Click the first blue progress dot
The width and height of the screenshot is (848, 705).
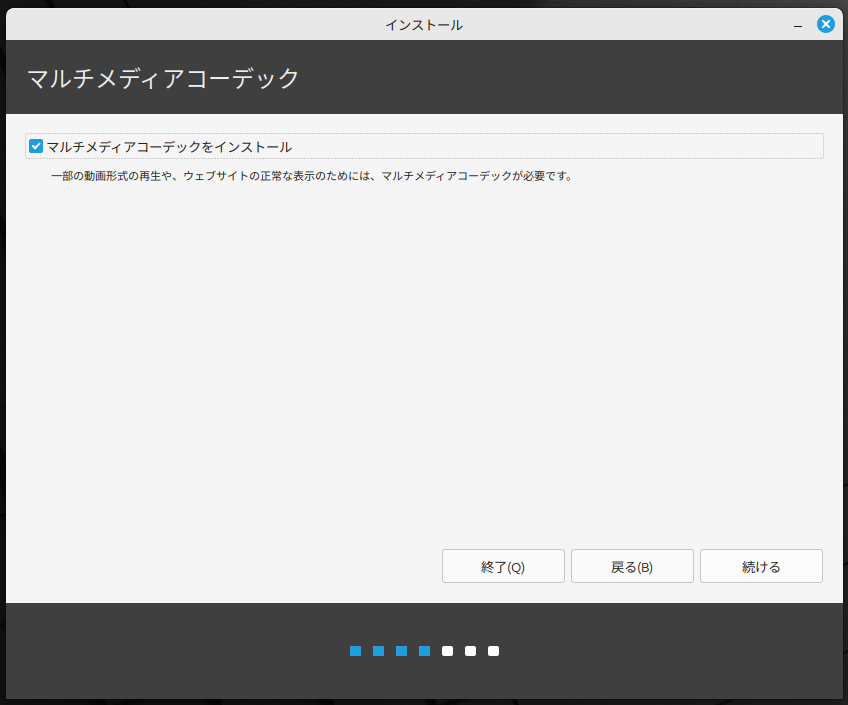(x=355, y=651)
